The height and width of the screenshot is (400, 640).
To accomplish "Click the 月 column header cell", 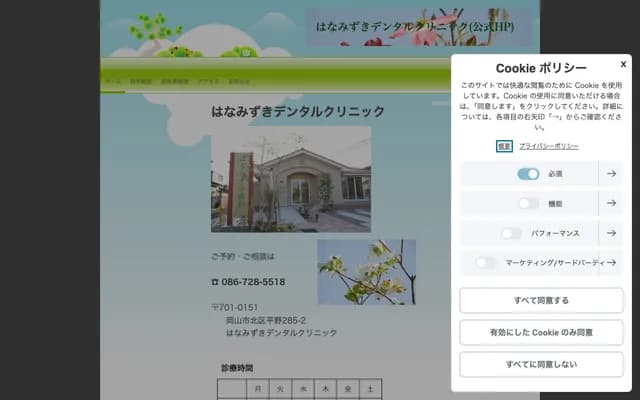I will click(x=258, y=389).
